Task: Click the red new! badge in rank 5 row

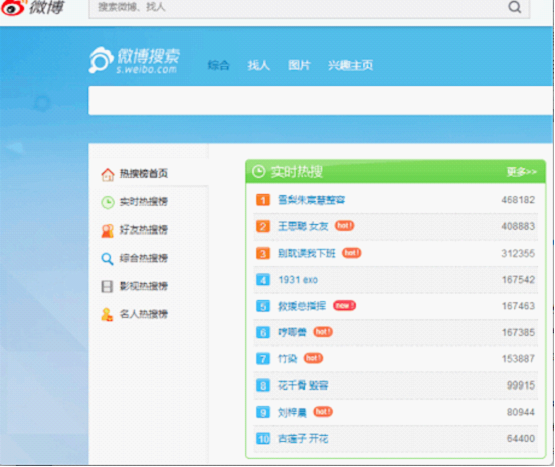Action: click(344, 305)
